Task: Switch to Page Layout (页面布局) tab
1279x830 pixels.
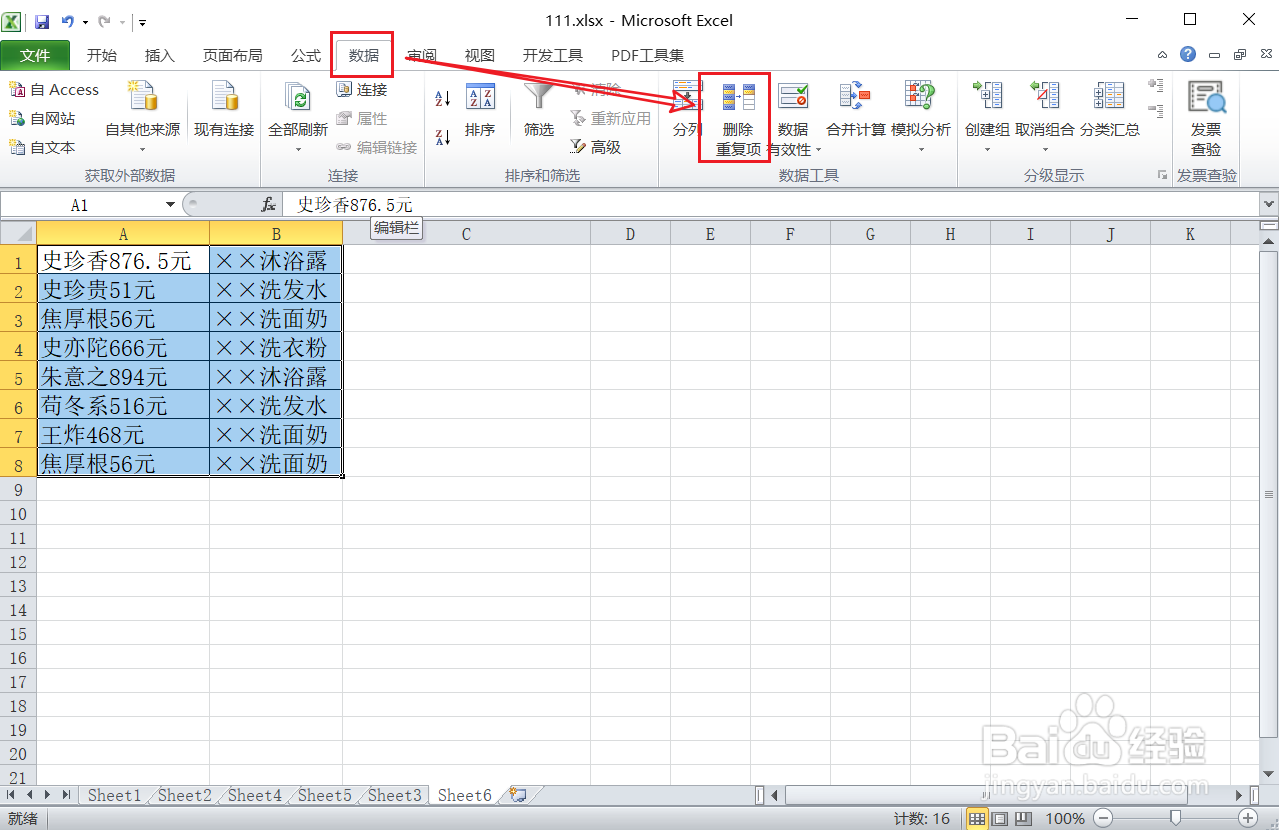Action: pos(232,56)
